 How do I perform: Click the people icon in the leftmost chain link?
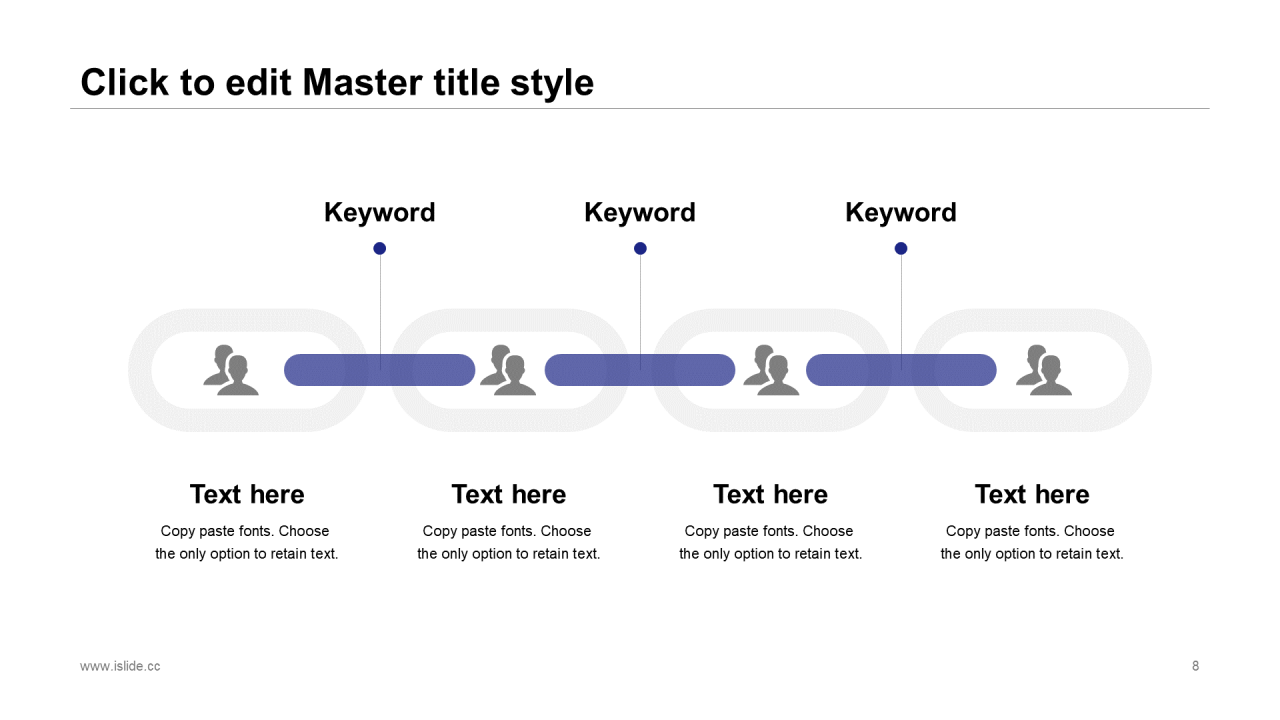coord(232,370)
